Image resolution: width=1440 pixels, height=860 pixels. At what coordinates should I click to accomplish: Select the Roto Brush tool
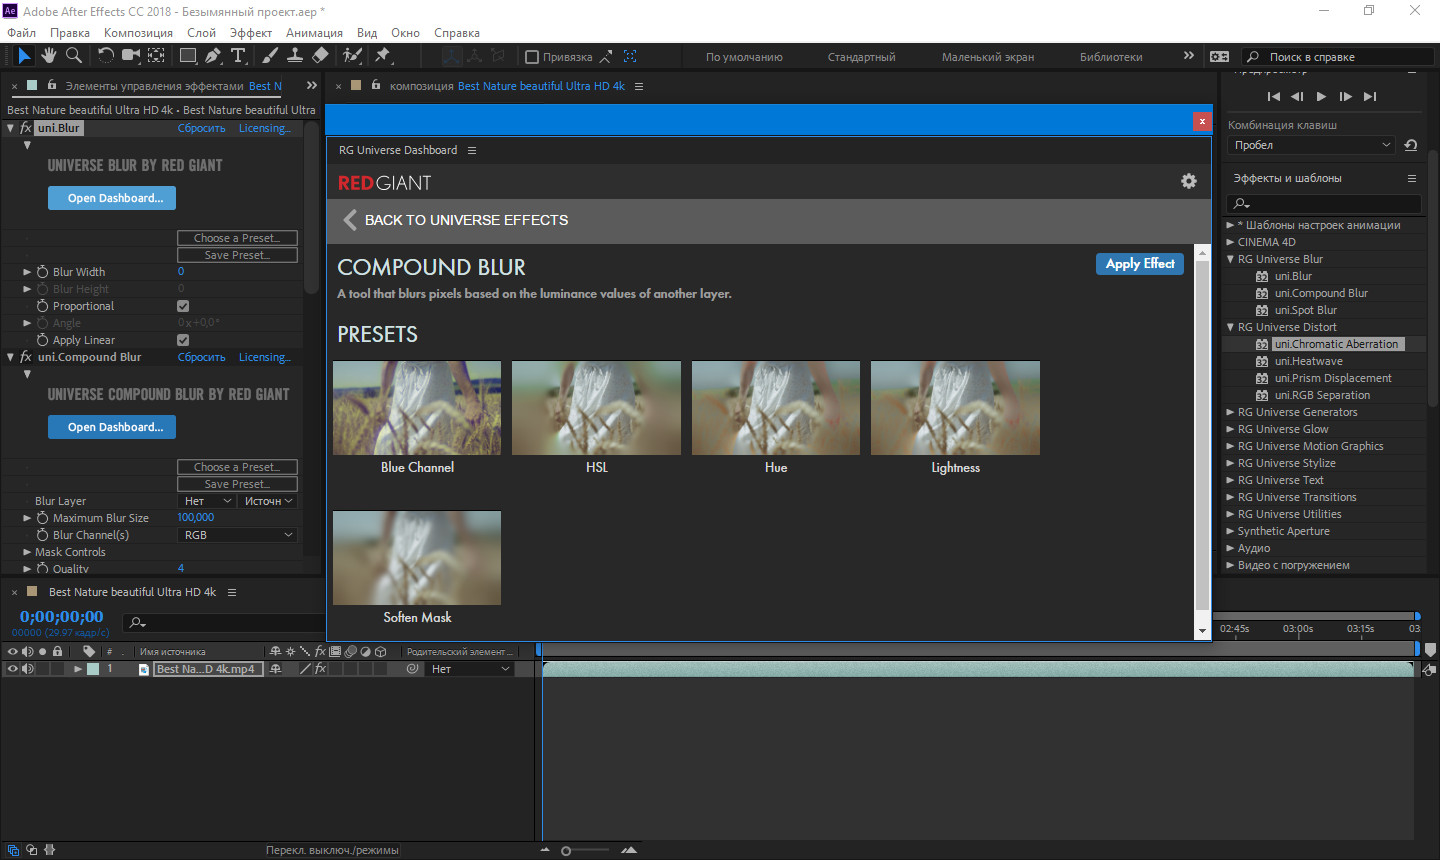(x=352, y=56)
